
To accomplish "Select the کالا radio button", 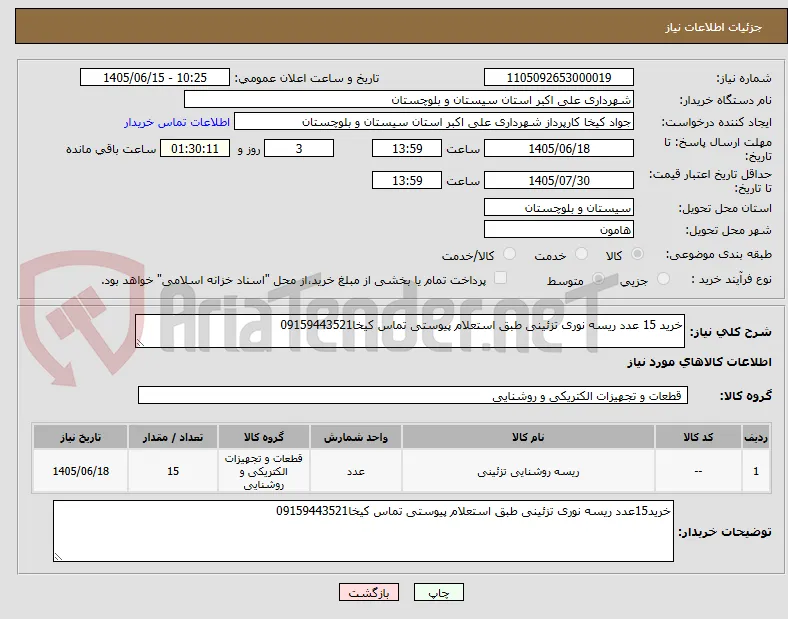I will coord(637,254).
